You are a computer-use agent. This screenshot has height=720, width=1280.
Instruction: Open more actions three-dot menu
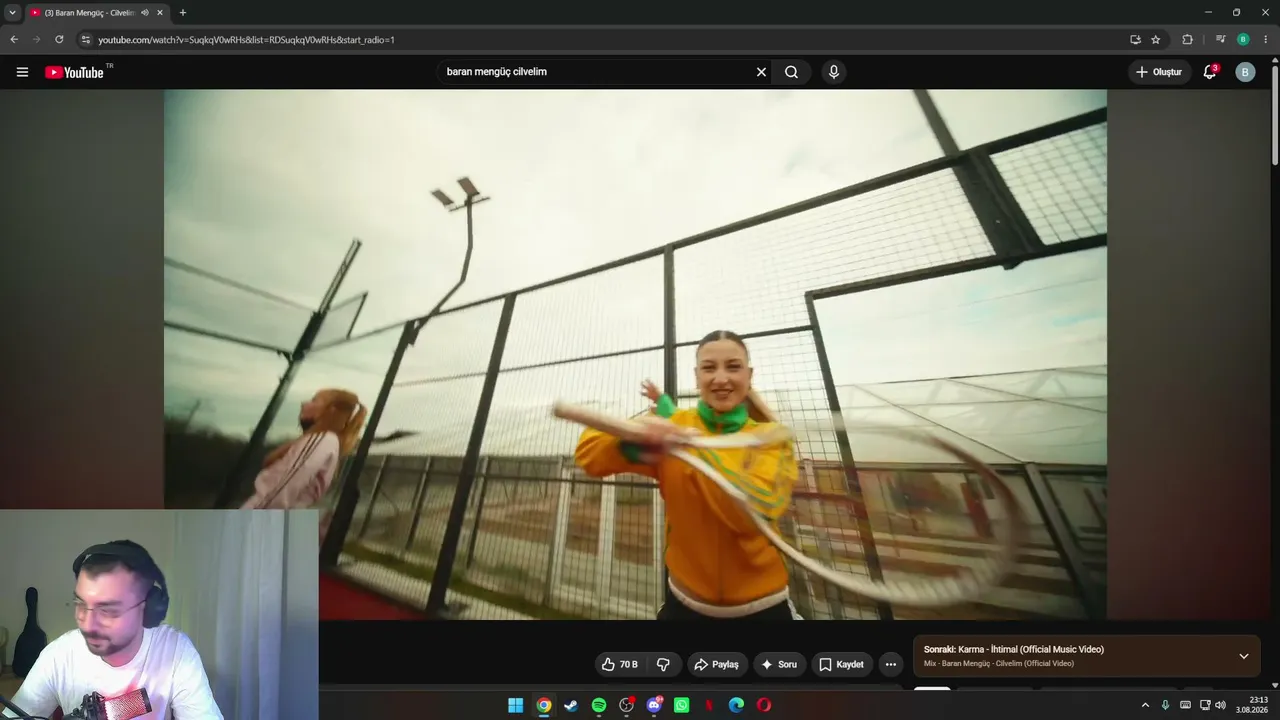pos(890,664)
